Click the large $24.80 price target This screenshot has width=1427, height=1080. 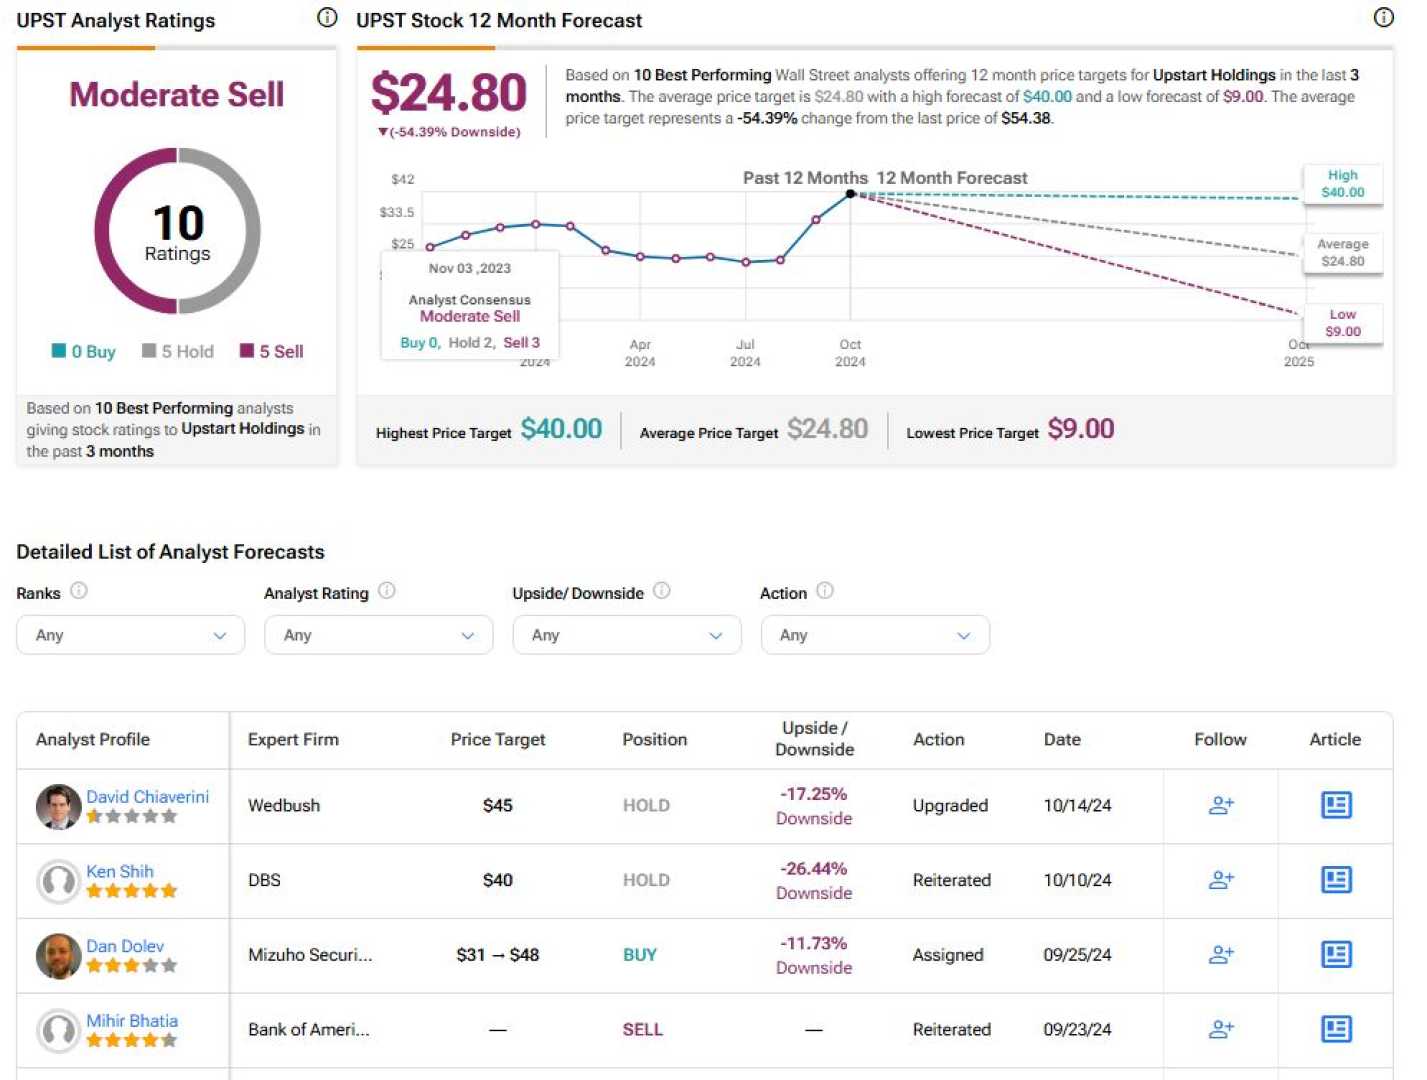tap(449, 93)
